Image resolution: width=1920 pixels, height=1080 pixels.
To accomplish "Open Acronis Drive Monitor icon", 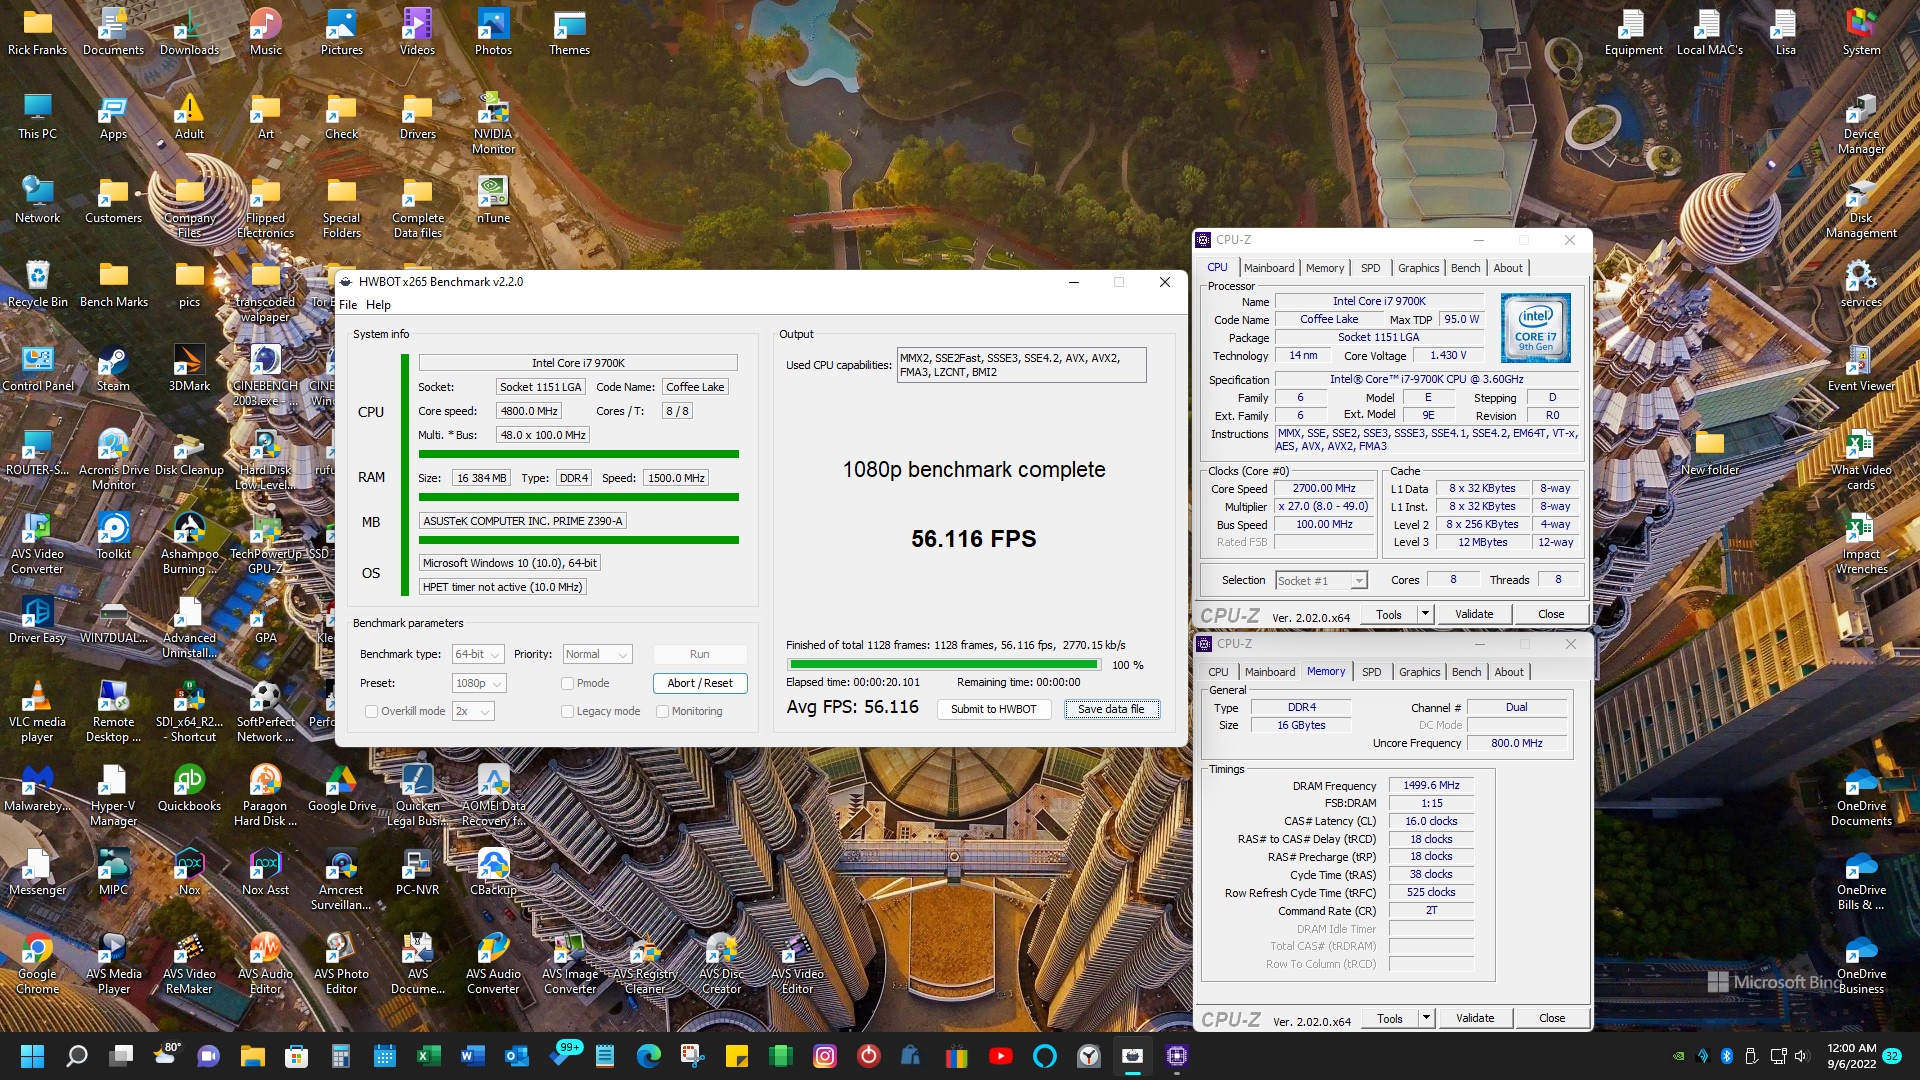I will [113, 458].
